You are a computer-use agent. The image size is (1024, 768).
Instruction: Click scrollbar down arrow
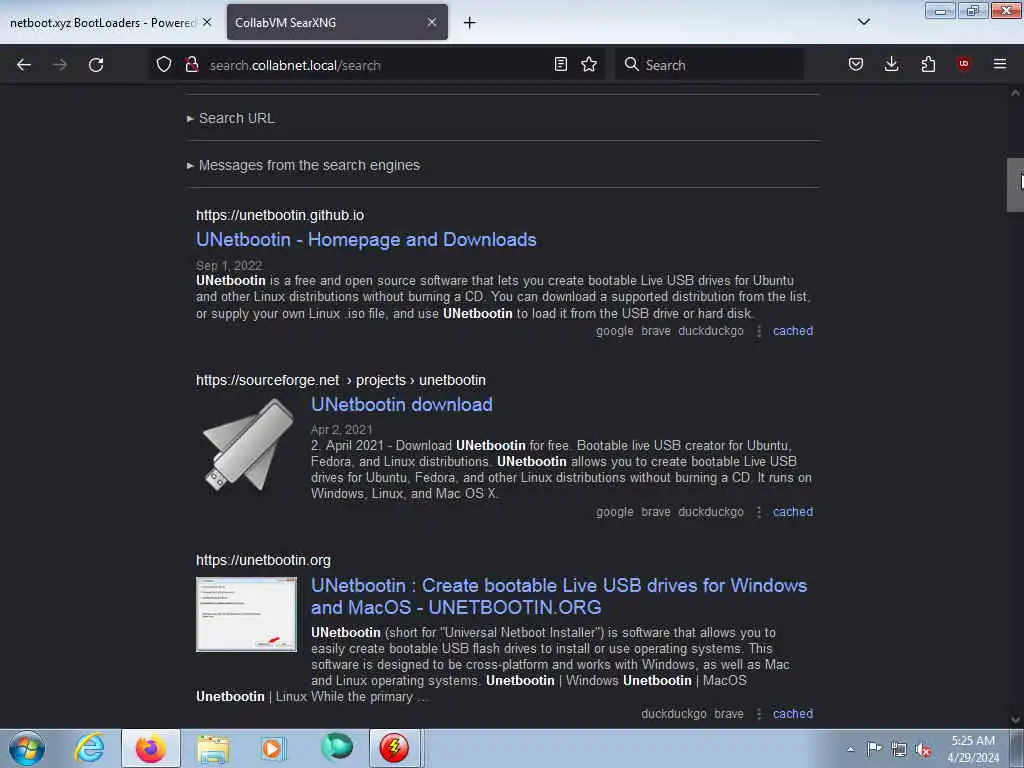pos(1015,720)
